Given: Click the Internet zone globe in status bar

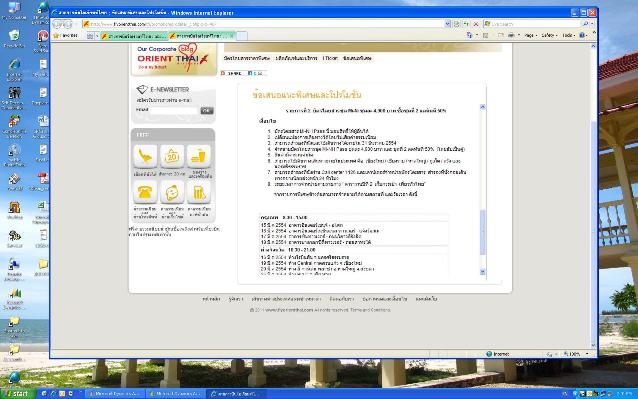Looking at the screenshot, I should click(x=489, y=354).
